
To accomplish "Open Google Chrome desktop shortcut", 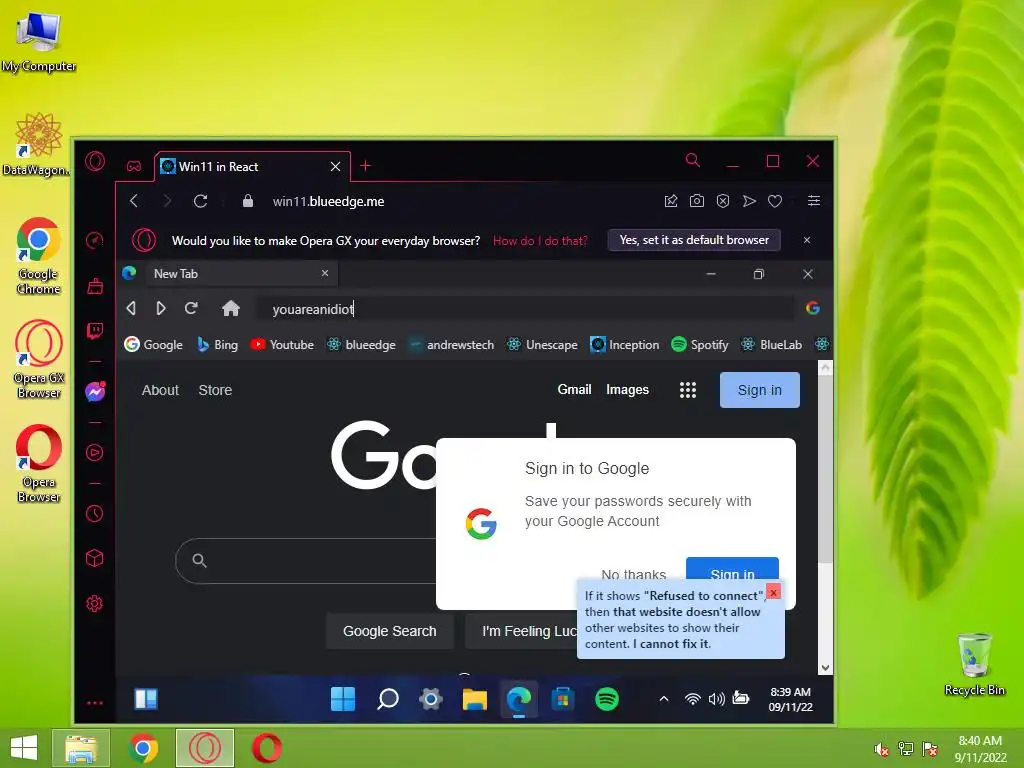I will (x=39, y=256).
